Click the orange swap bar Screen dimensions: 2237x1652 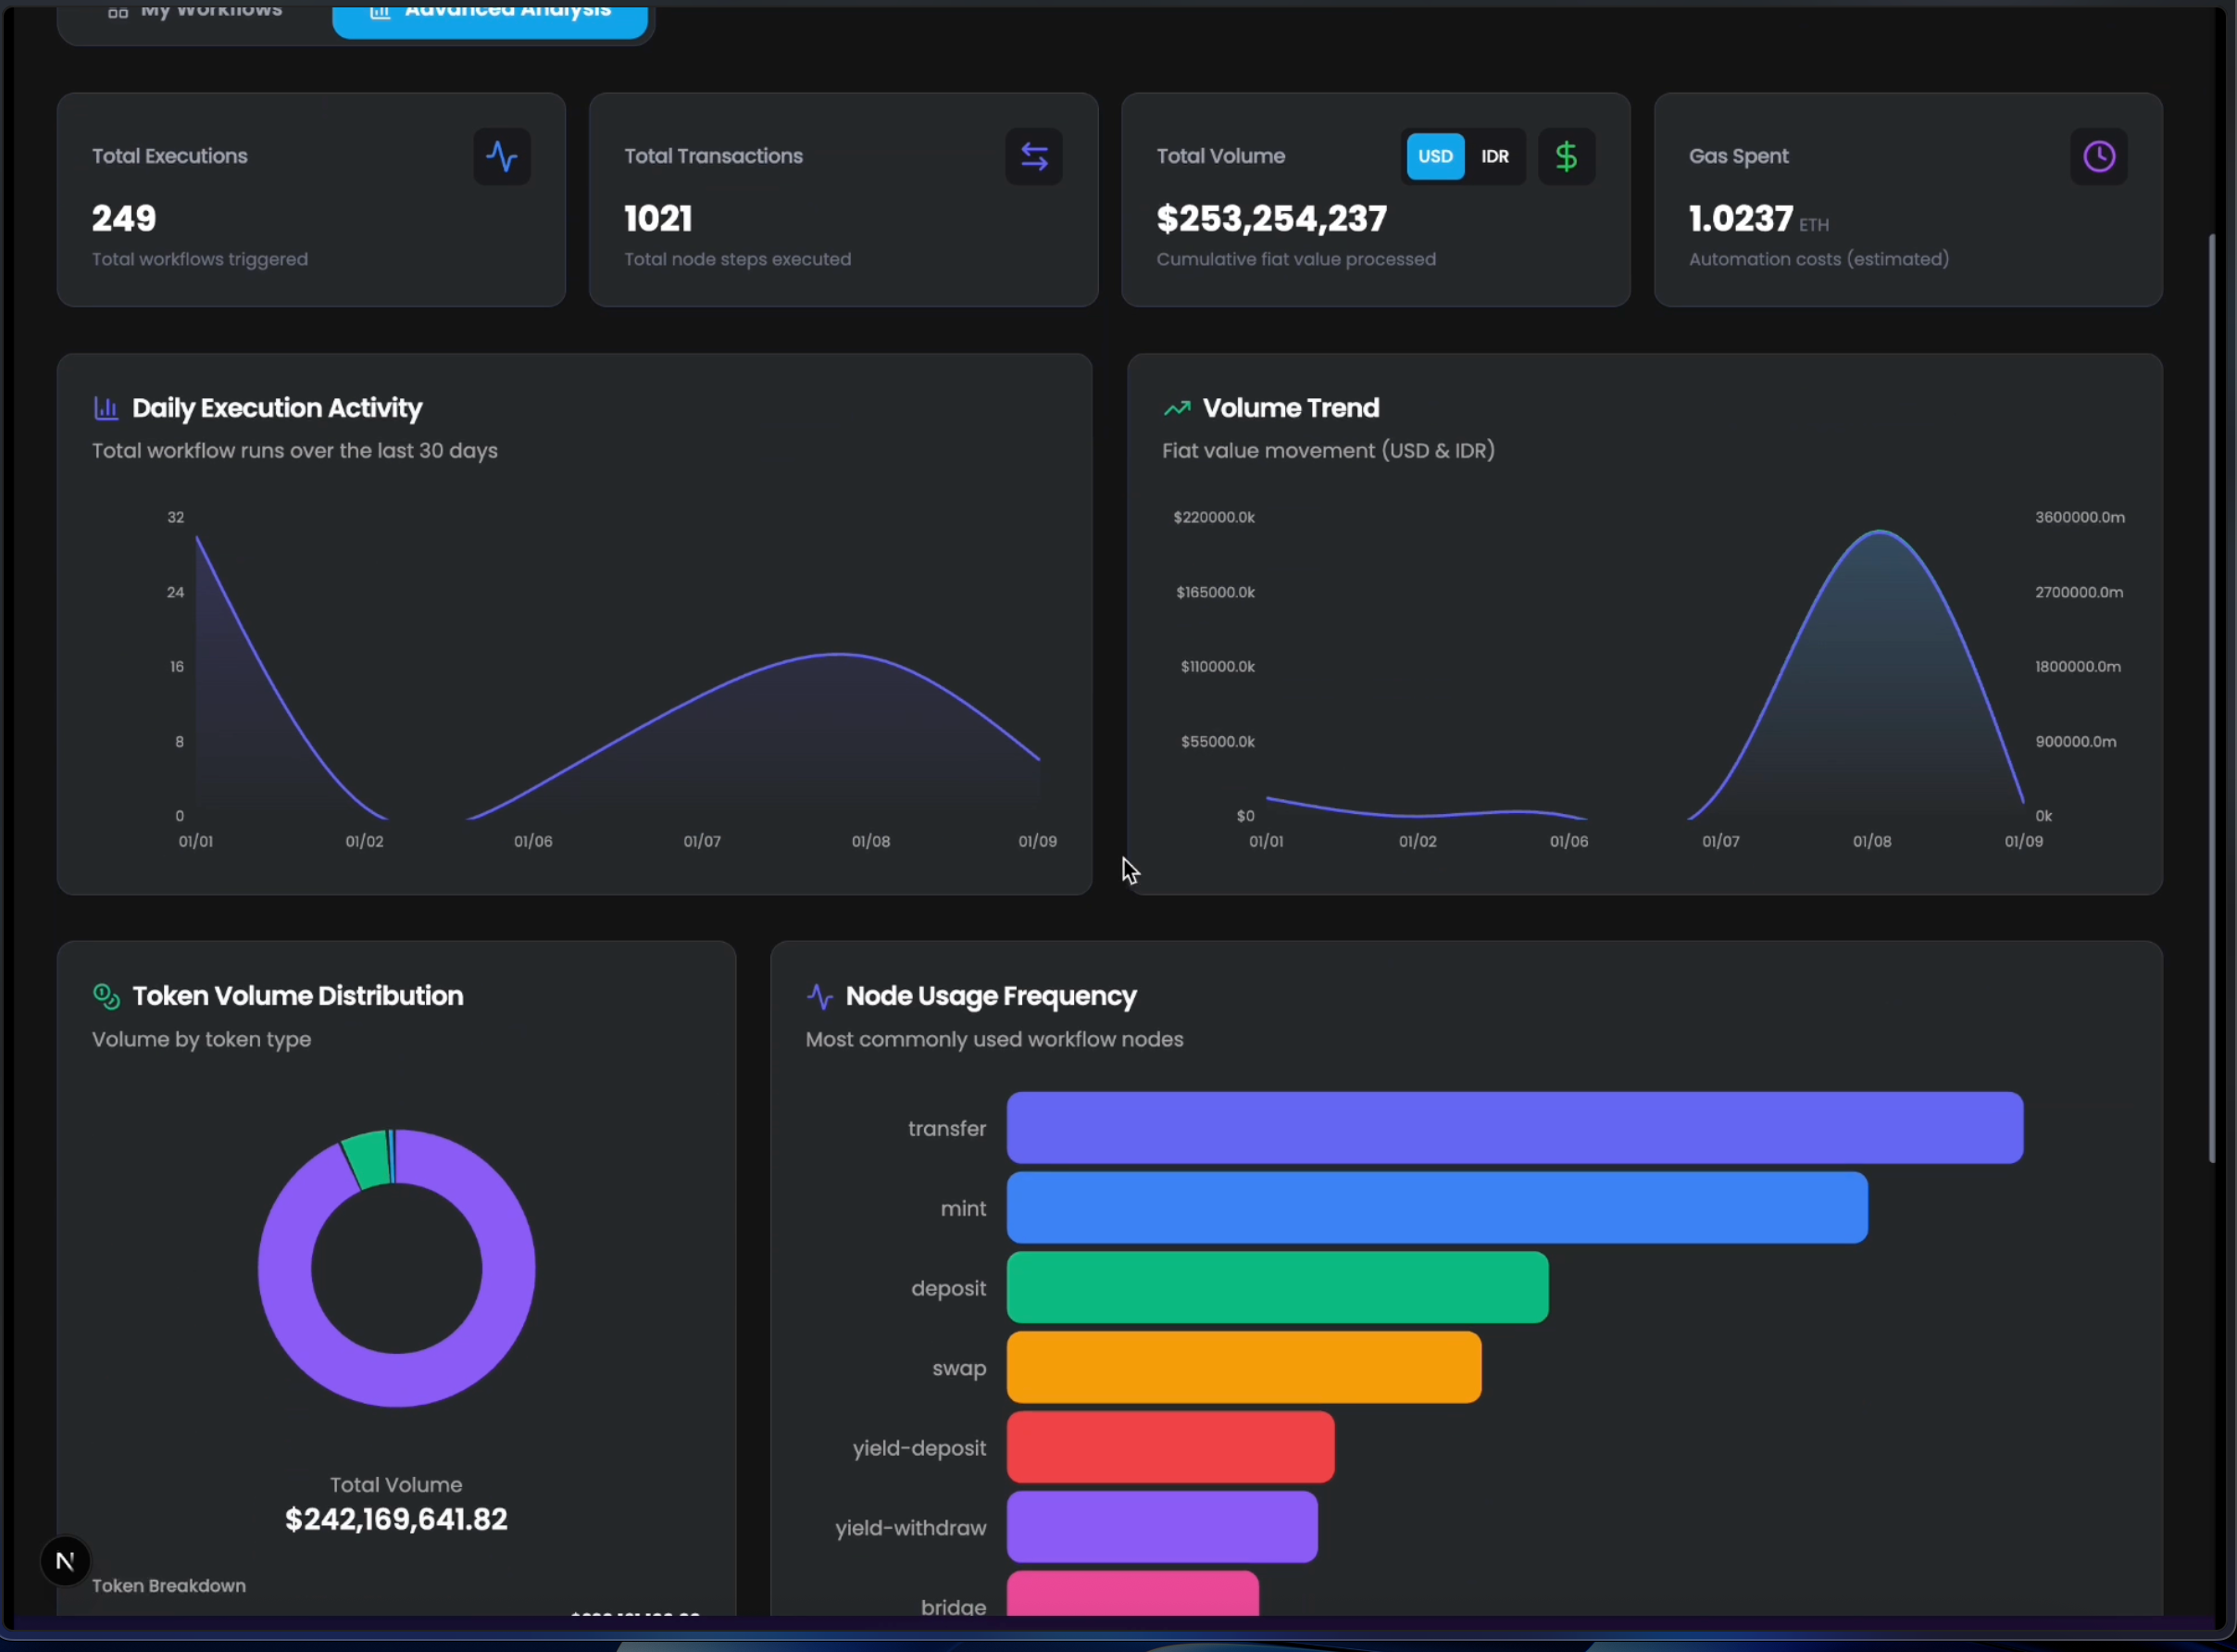[x=1243, y=1368]
